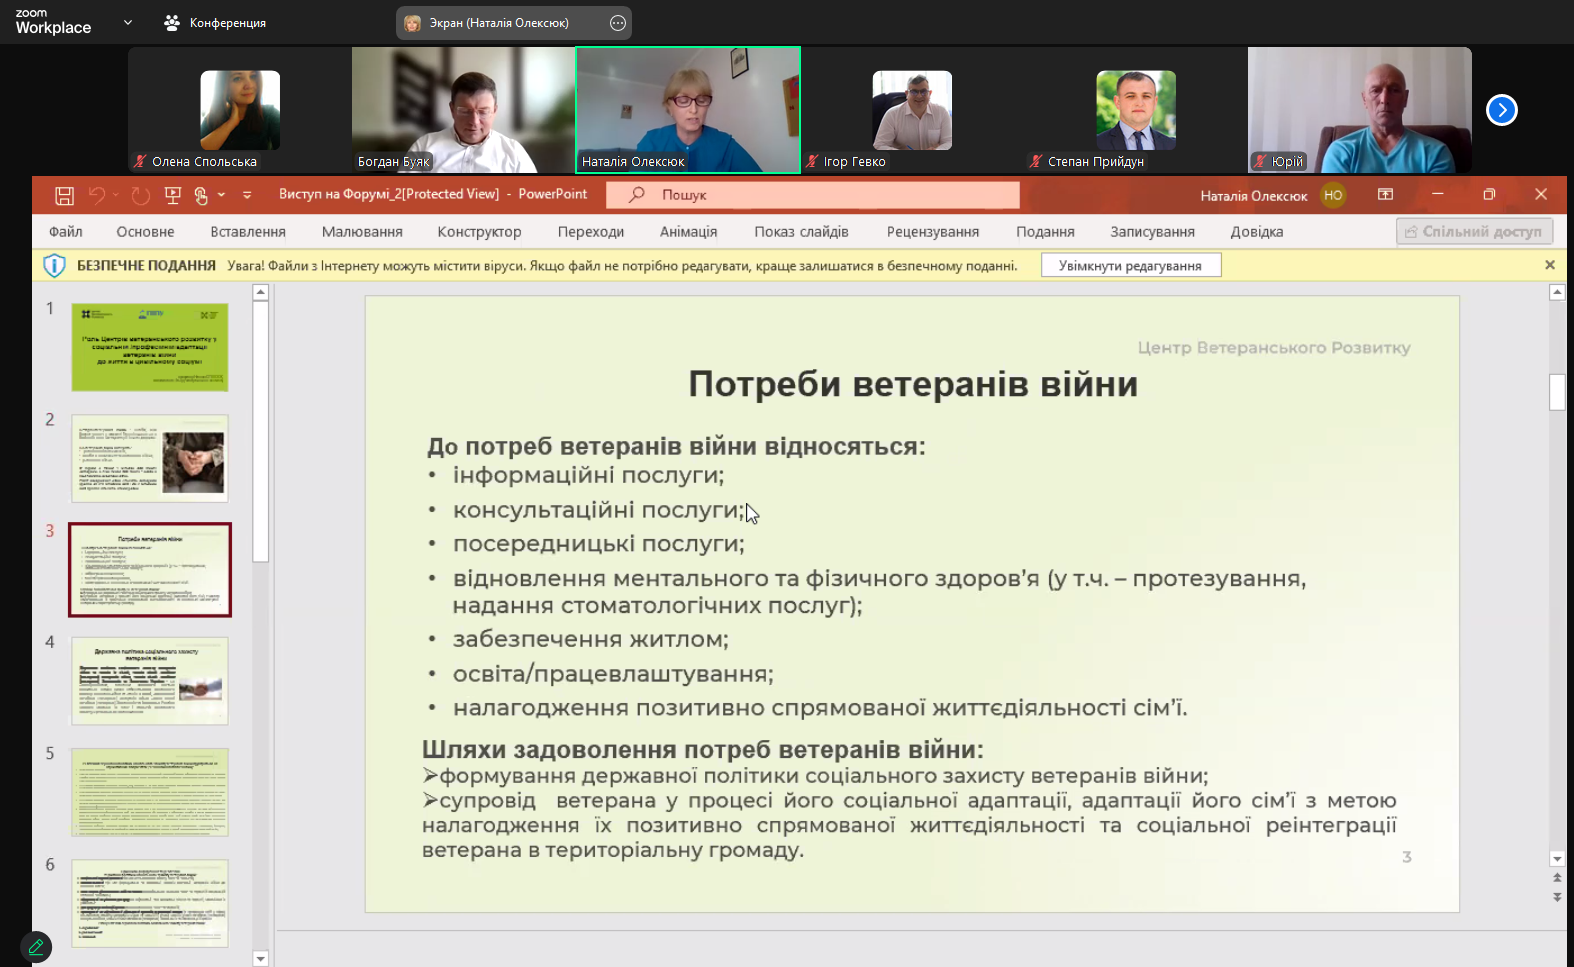The width and height of the screenshot is (1574, 967).
Task: Click Юрій video tile
Action: coord(1360,110)
